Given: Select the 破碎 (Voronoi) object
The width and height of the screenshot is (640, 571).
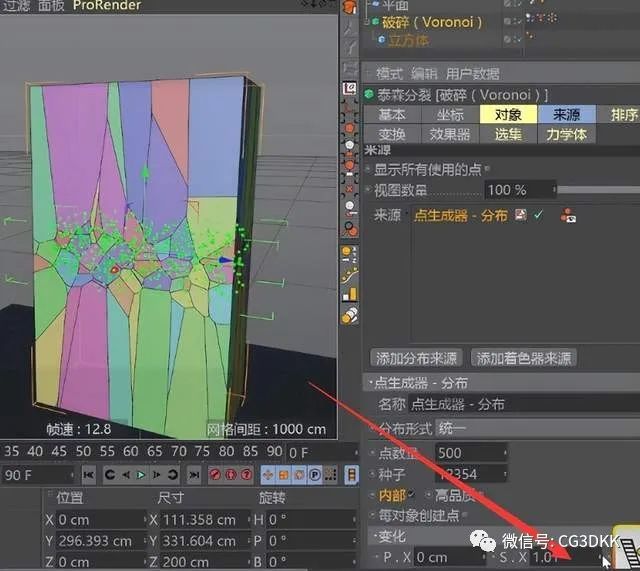Looking at the screenshot, I should [432, 22].
